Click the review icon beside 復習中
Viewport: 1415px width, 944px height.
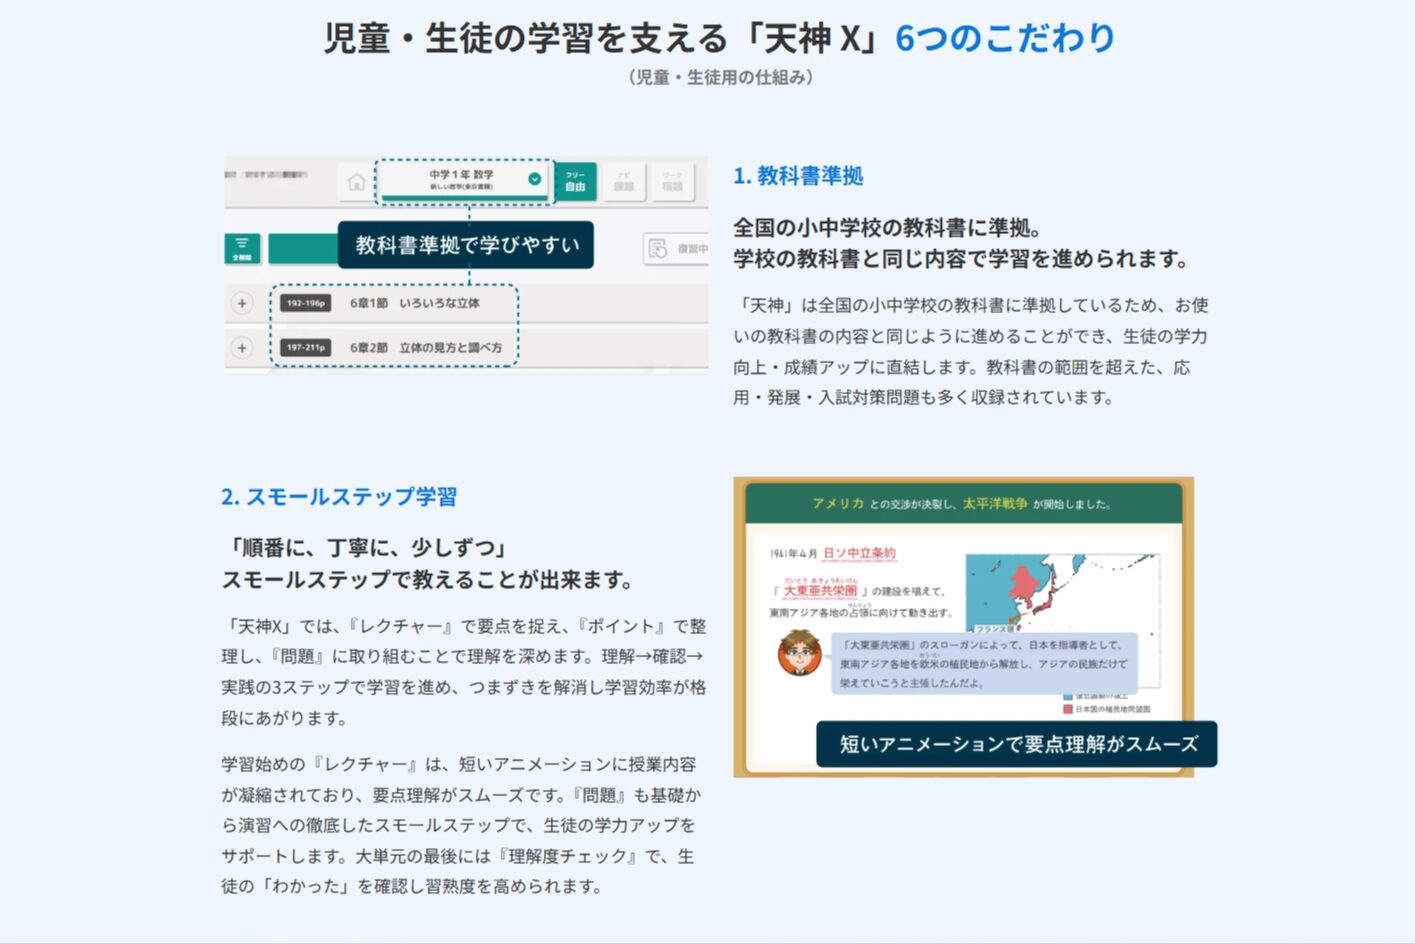[x=658, y=248]
